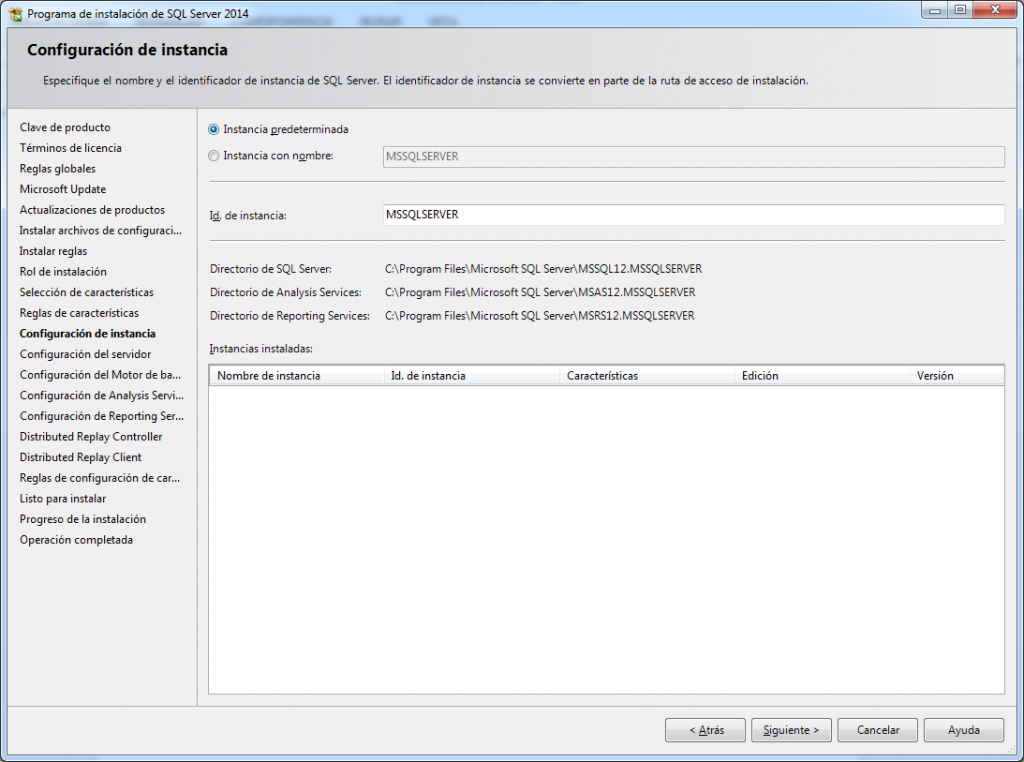
Task: Select Microsoft Update step
Action: click(63, 189)
